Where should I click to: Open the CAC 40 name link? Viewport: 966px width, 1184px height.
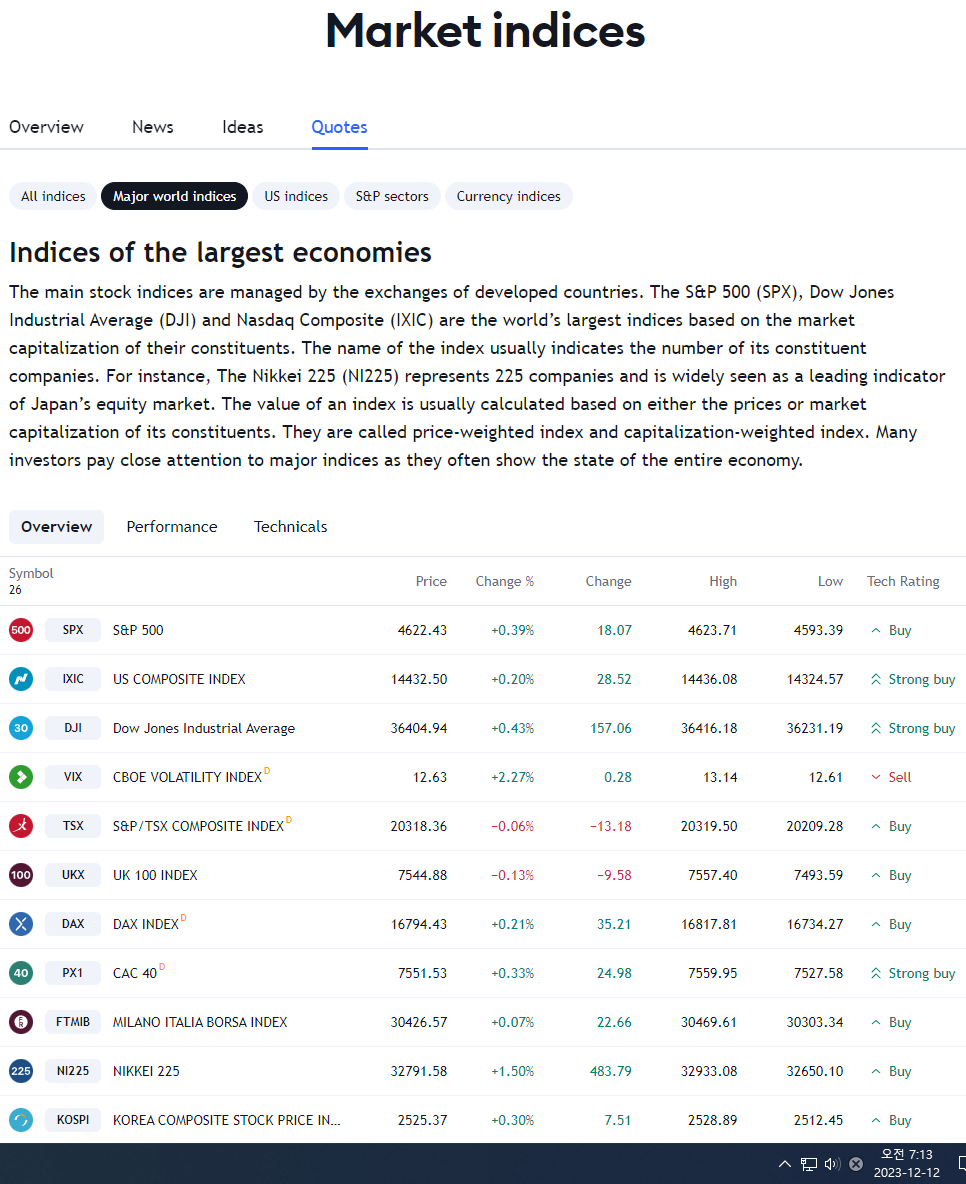point(135,973)
